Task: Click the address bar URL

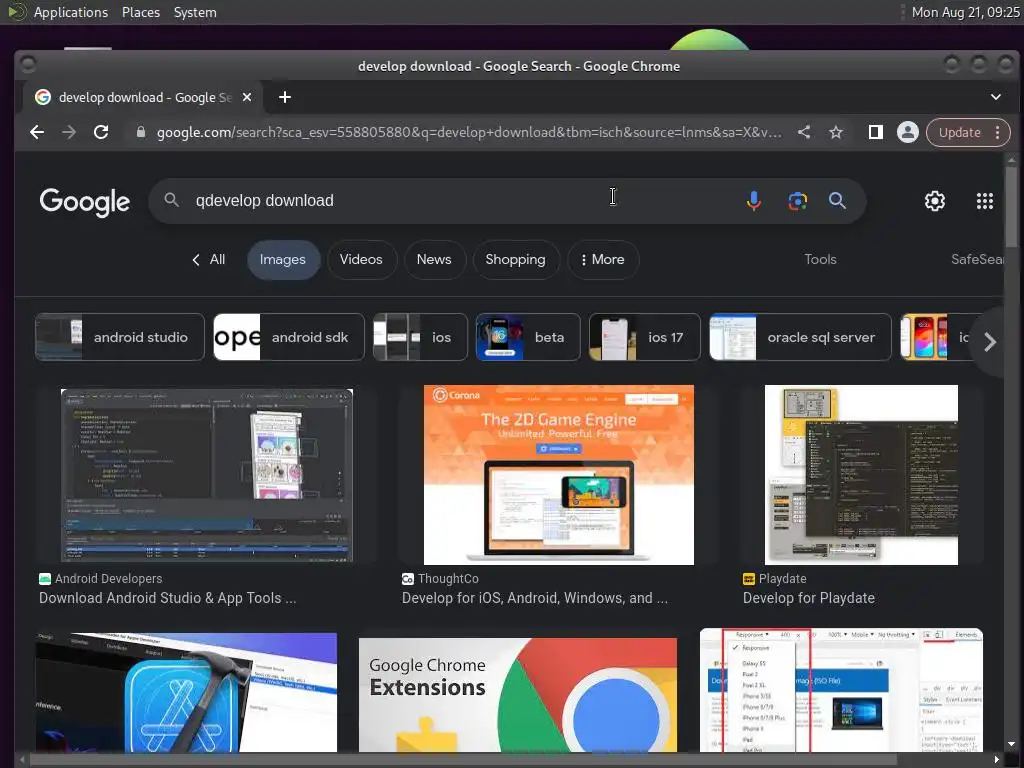Action: pyautogui.click(x=469, y=133)
